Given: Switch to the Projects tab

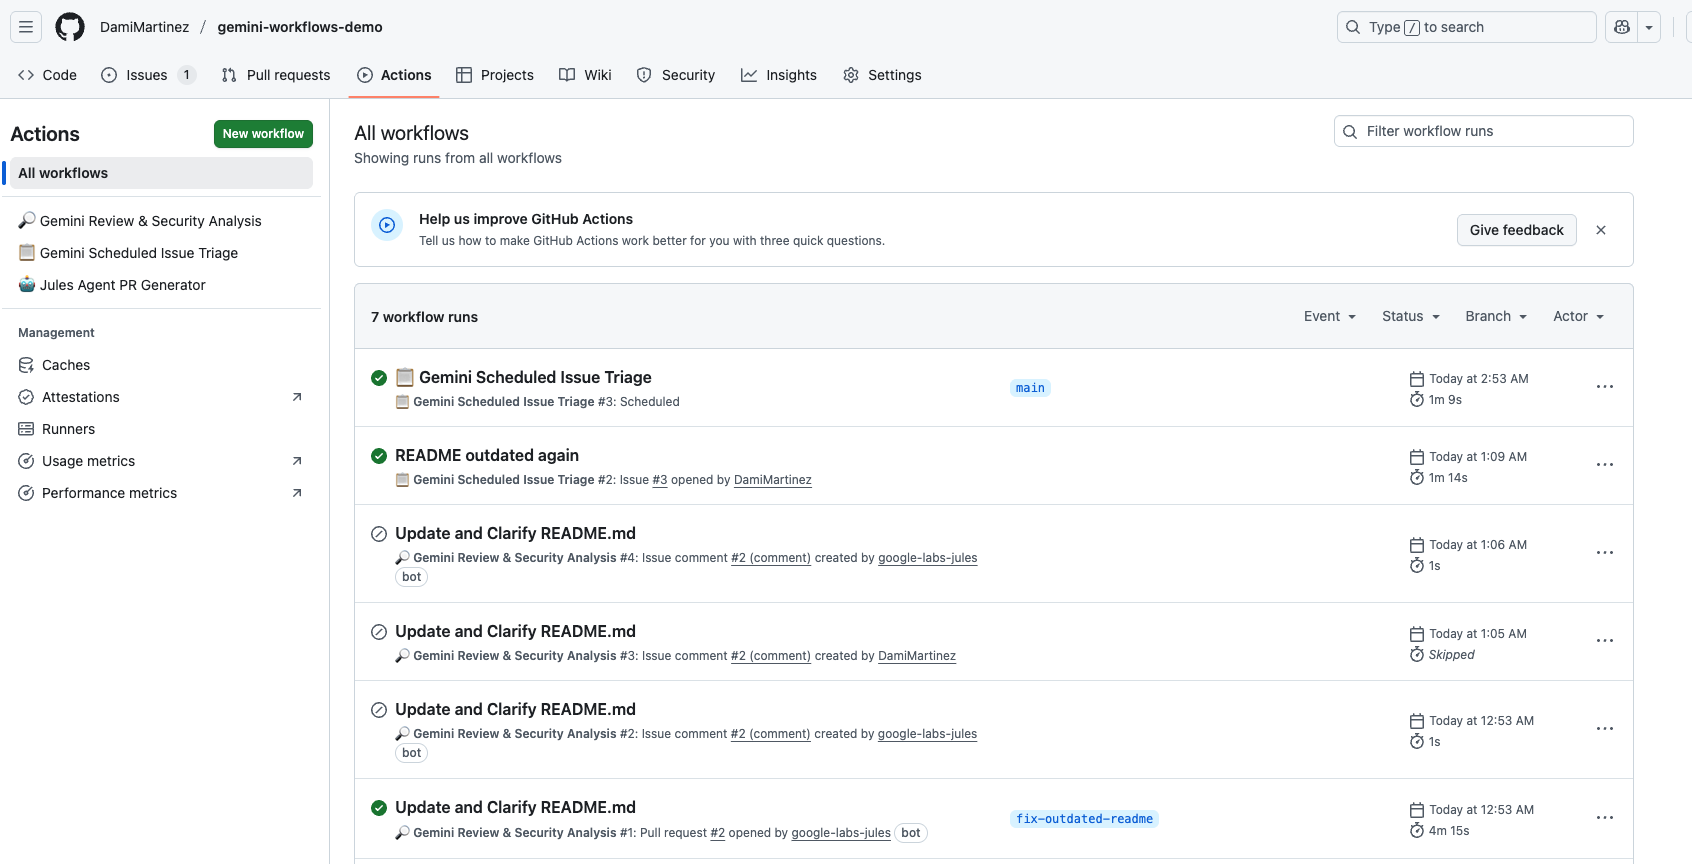Looking at the screenshot, I should 495,75.
